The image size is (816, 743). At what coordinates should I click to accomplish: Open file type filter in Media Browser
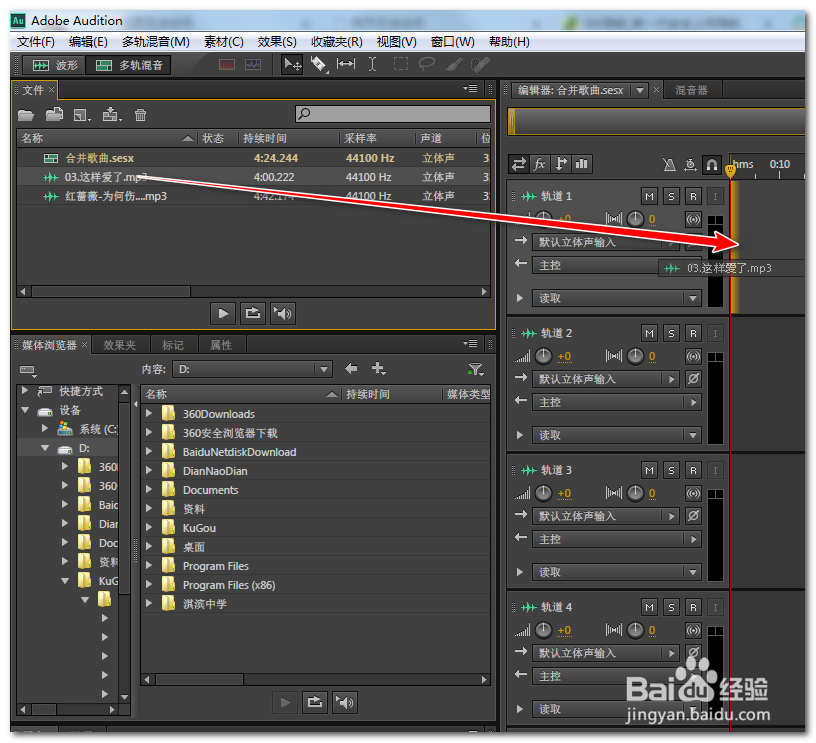coord(476,369)
